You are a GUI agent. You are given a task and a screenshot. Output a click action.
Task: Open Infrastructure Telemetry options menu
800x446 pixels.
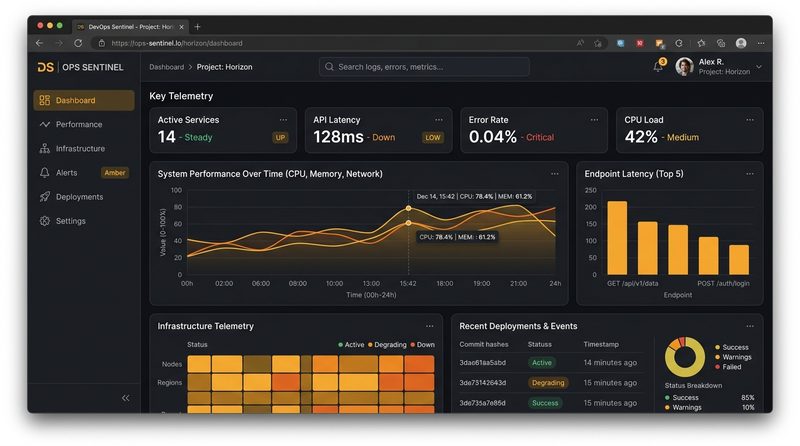tap(430, 326)
